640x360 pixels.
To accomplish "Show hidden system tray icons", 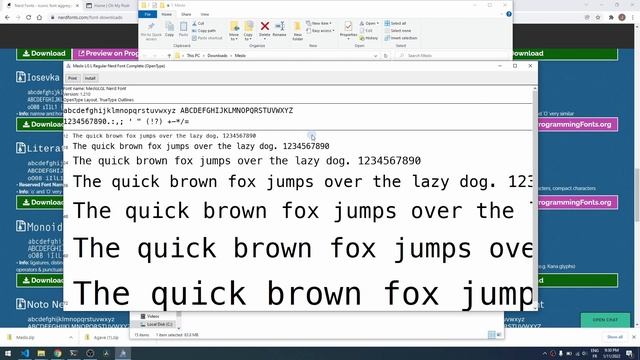I will tap(544, 353).
